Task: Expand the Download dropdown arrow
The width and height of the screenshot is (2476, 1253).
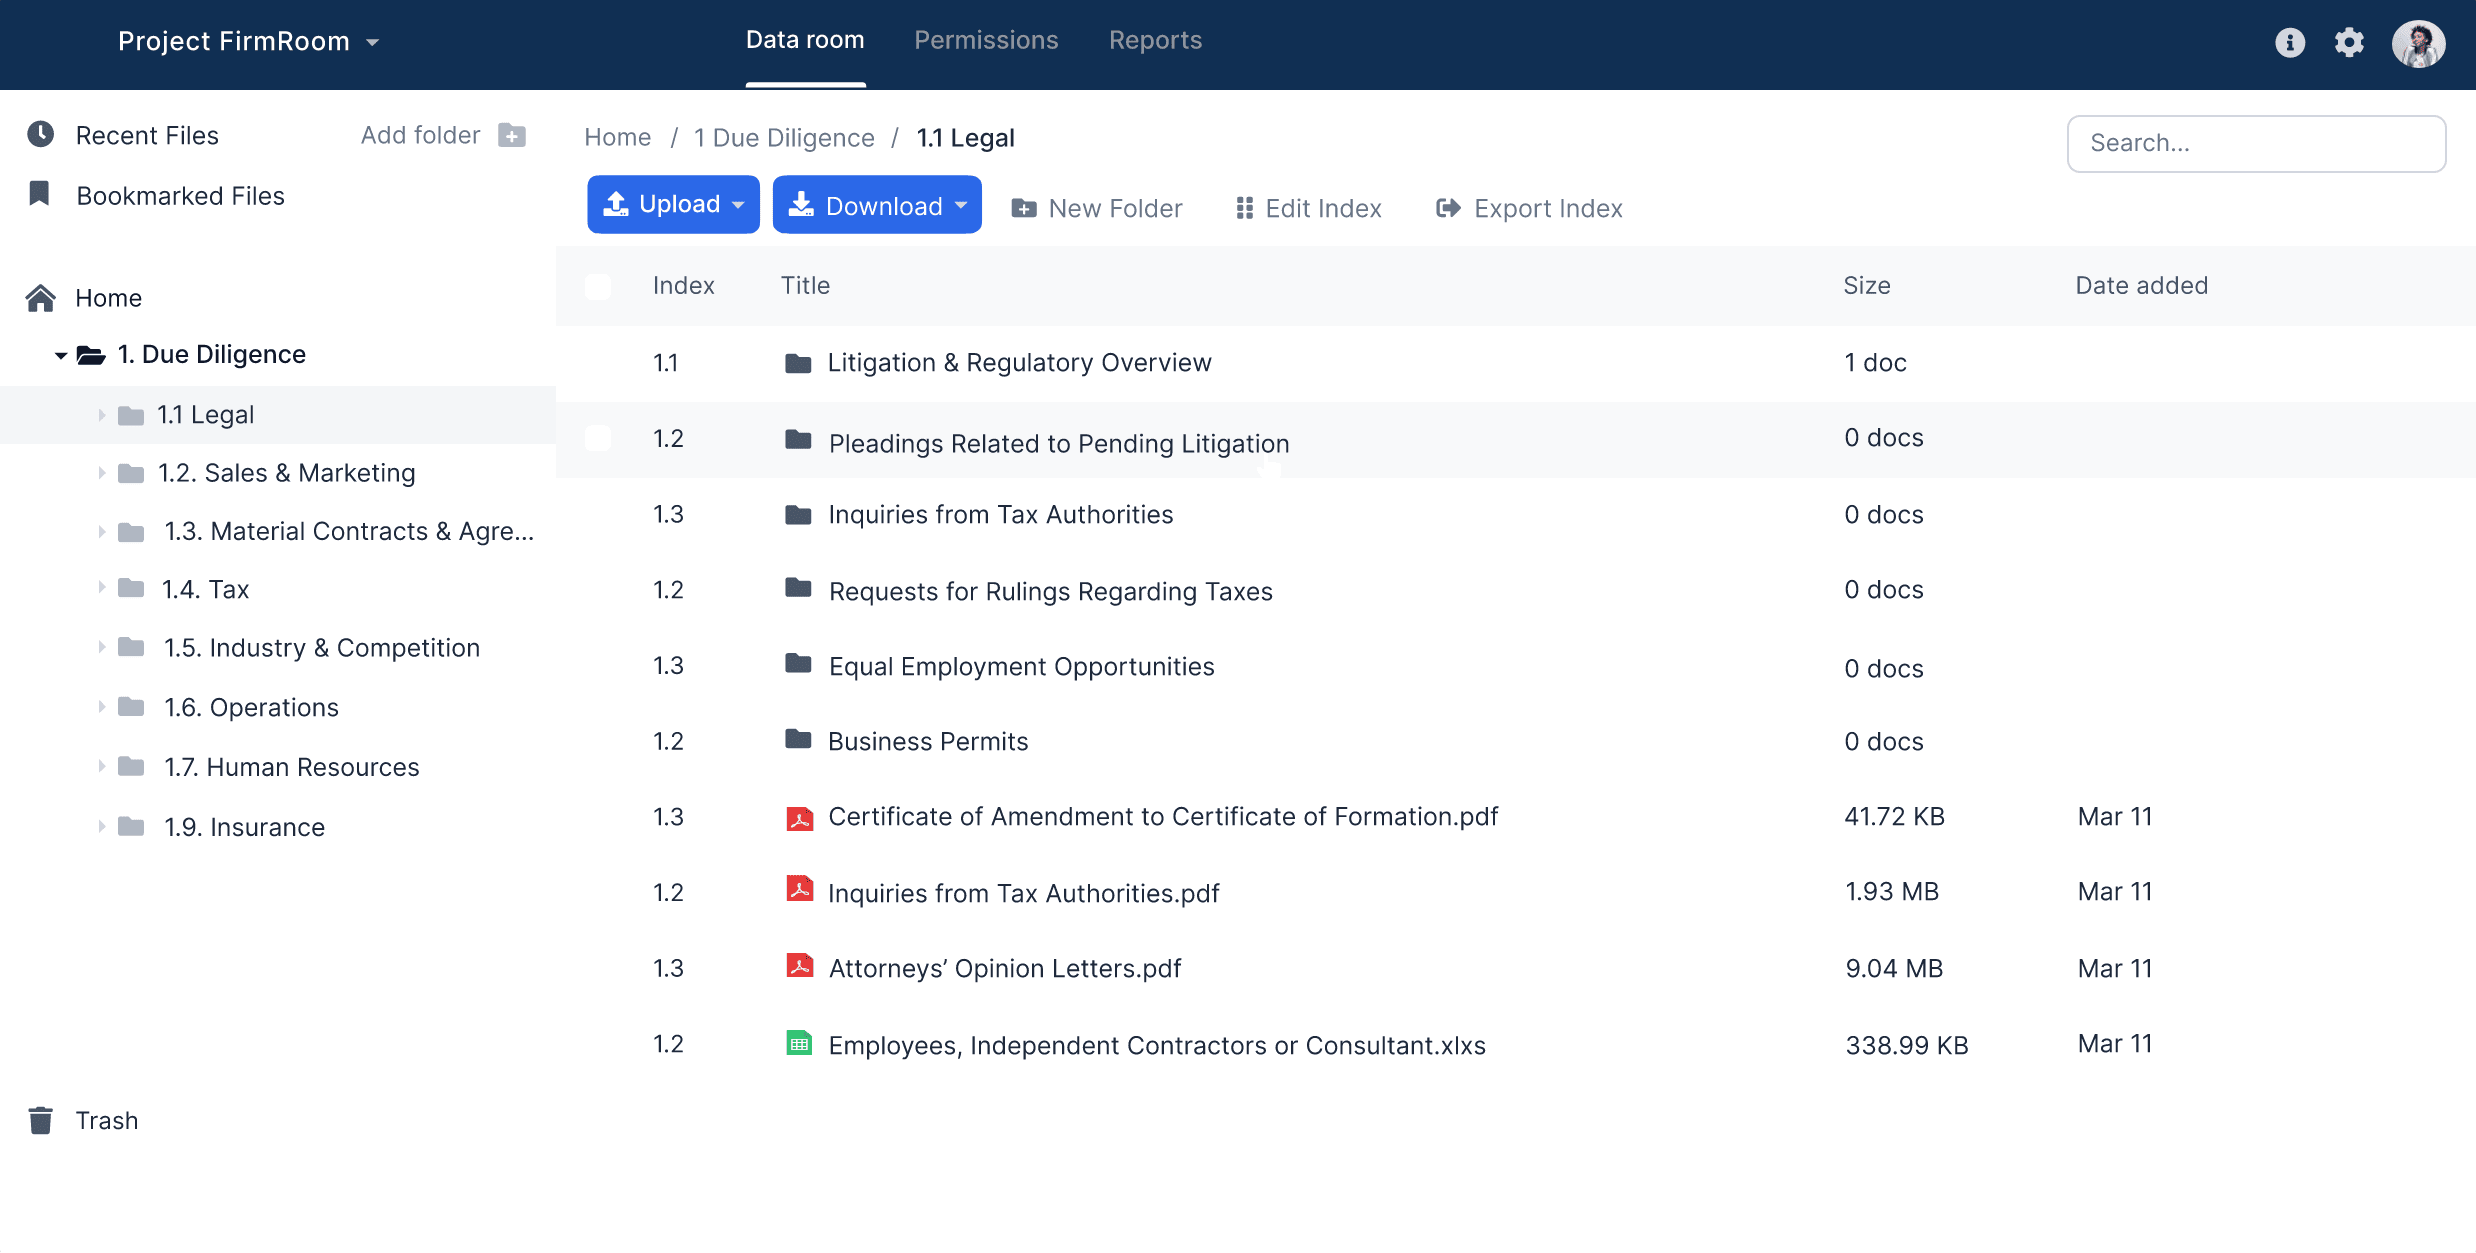Action: click(x=960, y=206)
